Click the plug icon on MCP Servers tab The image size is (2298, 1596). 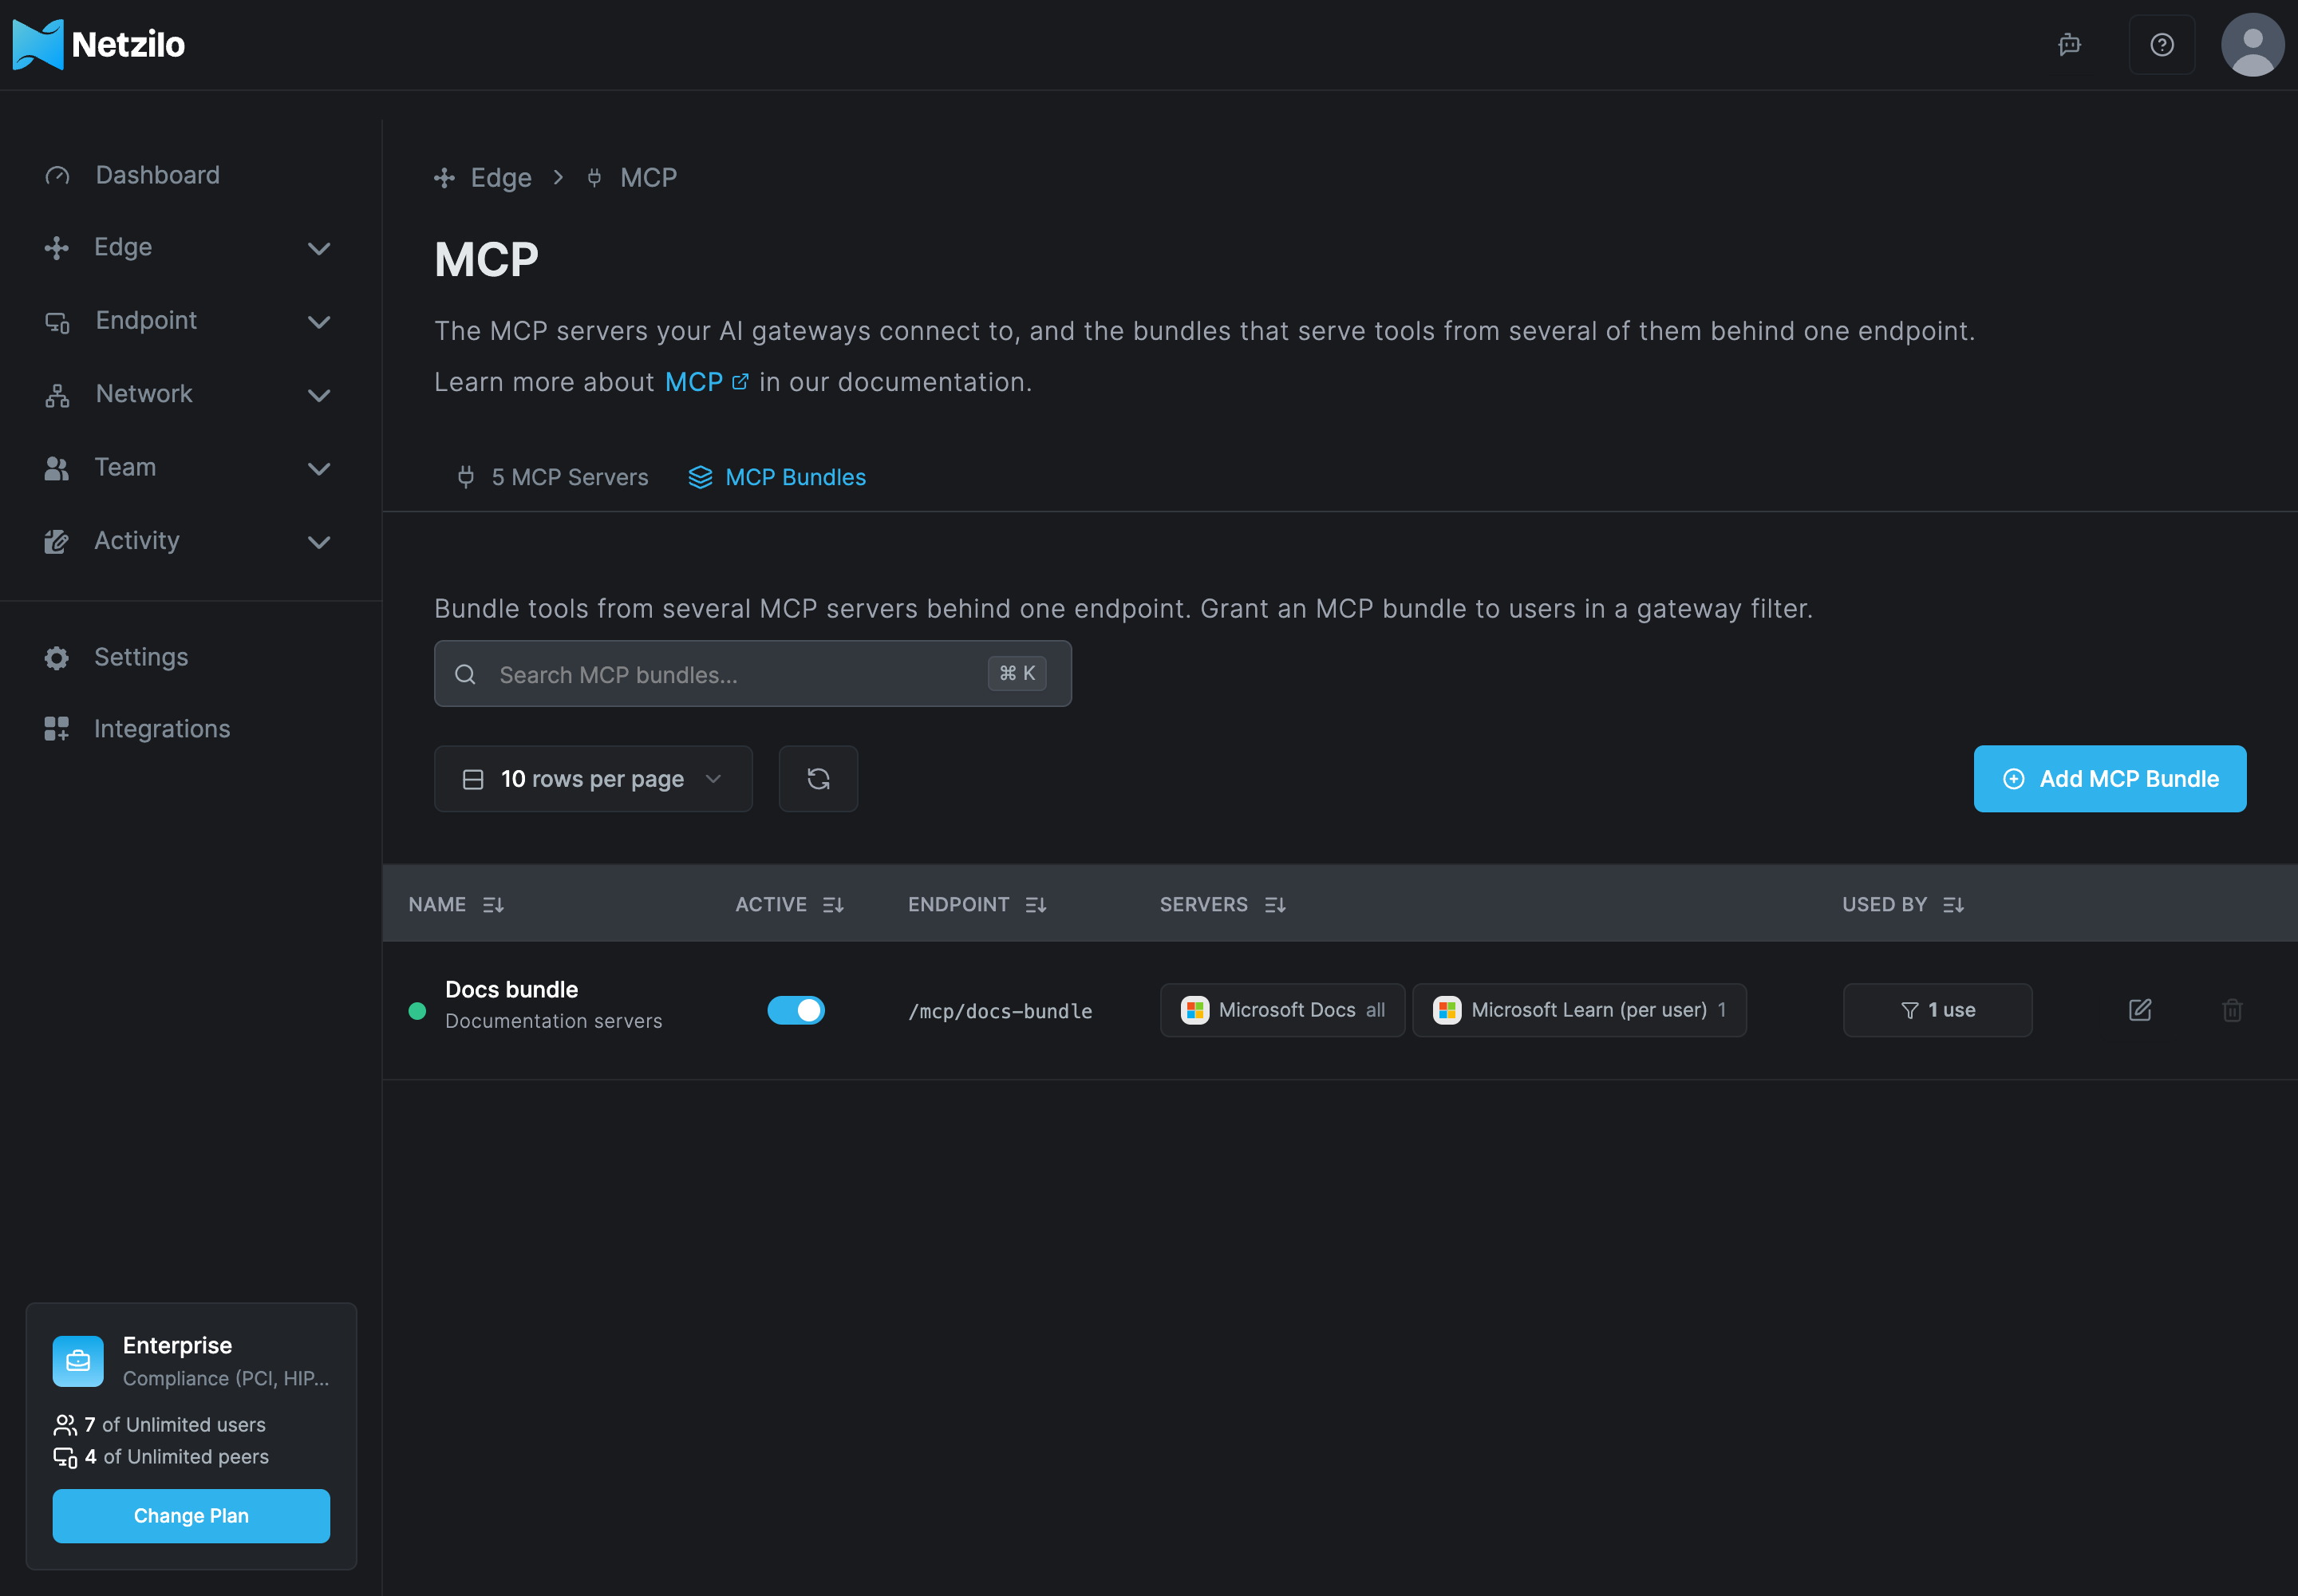[466, 477]
